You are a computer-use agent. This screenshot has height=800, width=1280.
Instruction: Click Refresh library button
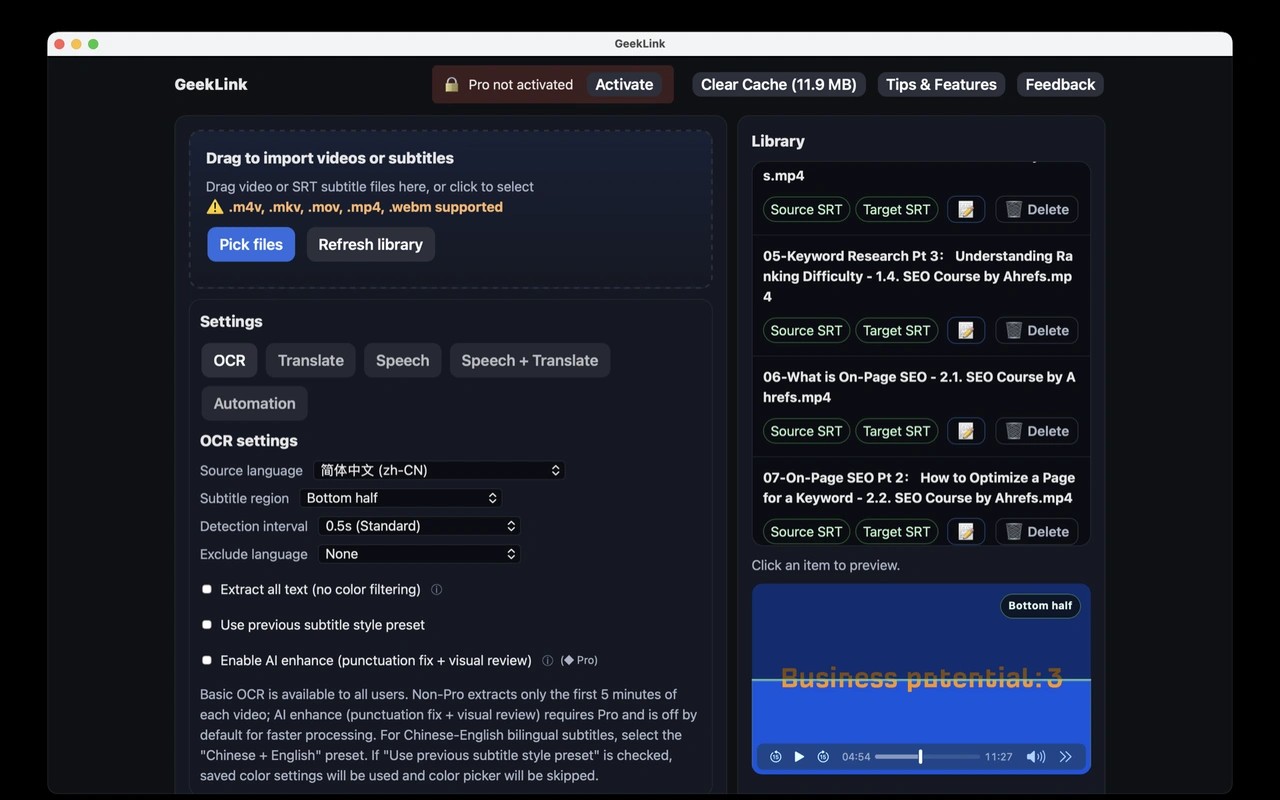pyautogui.click(x=371, y=244)
